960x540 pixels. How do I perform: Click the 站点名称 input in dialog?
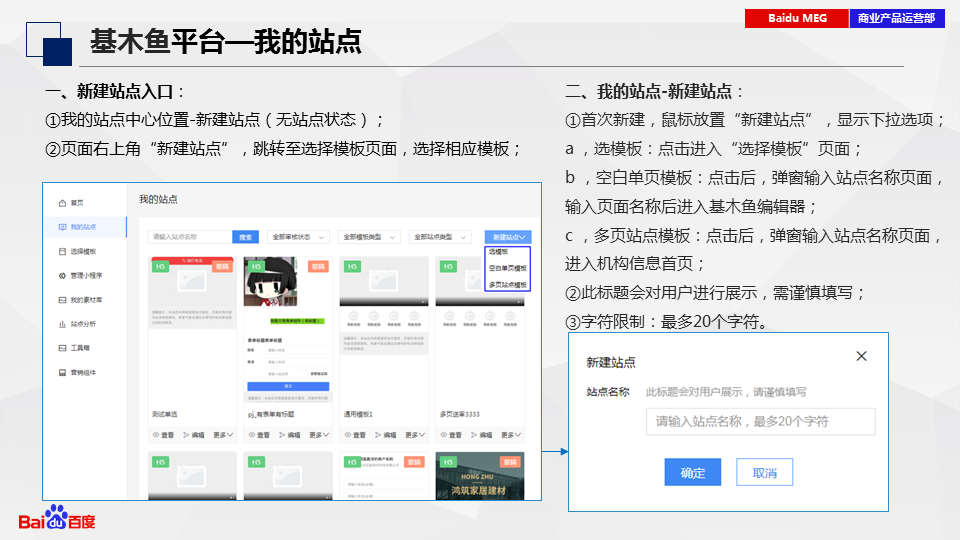tap(760, 421)
